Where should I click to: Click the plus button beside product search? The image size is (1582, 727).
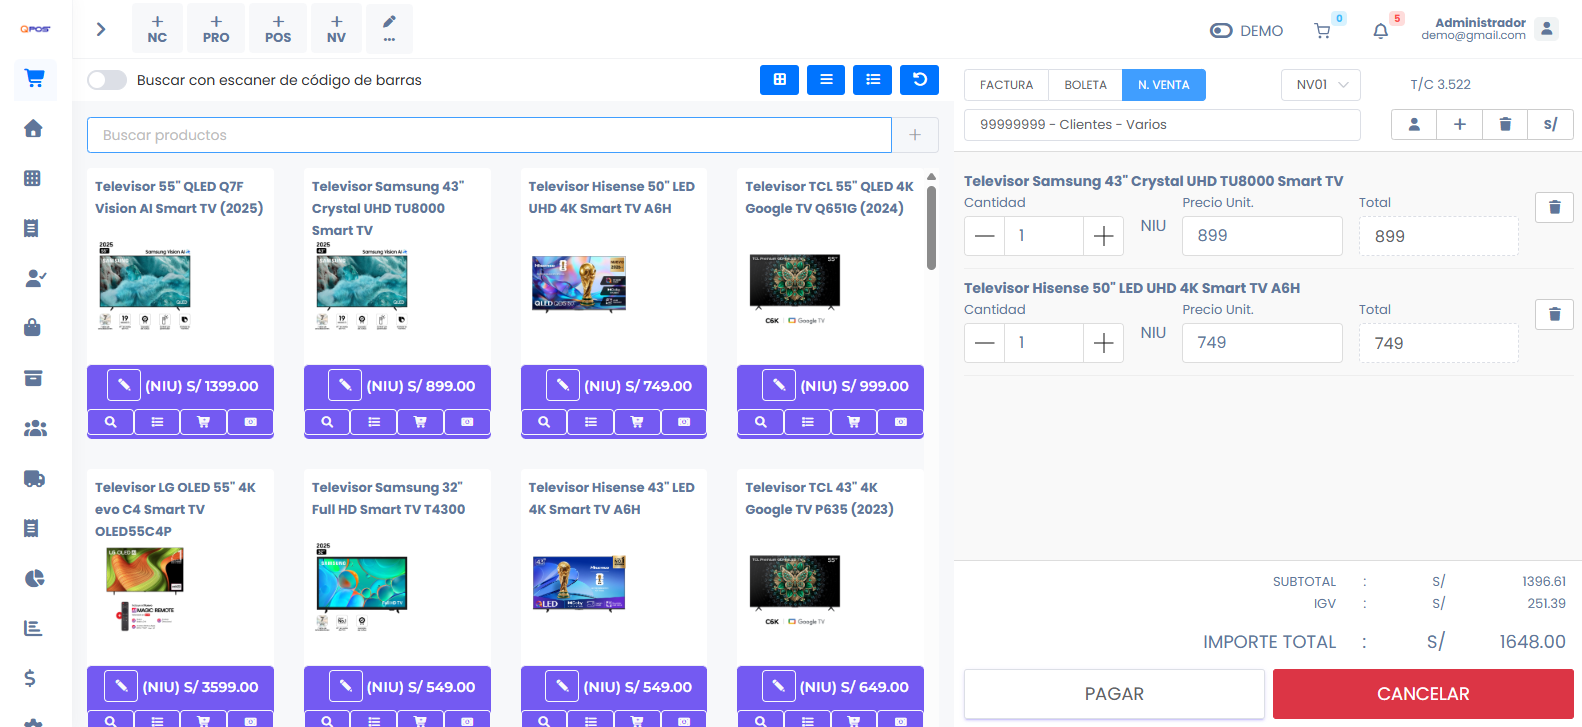point(915,135)
